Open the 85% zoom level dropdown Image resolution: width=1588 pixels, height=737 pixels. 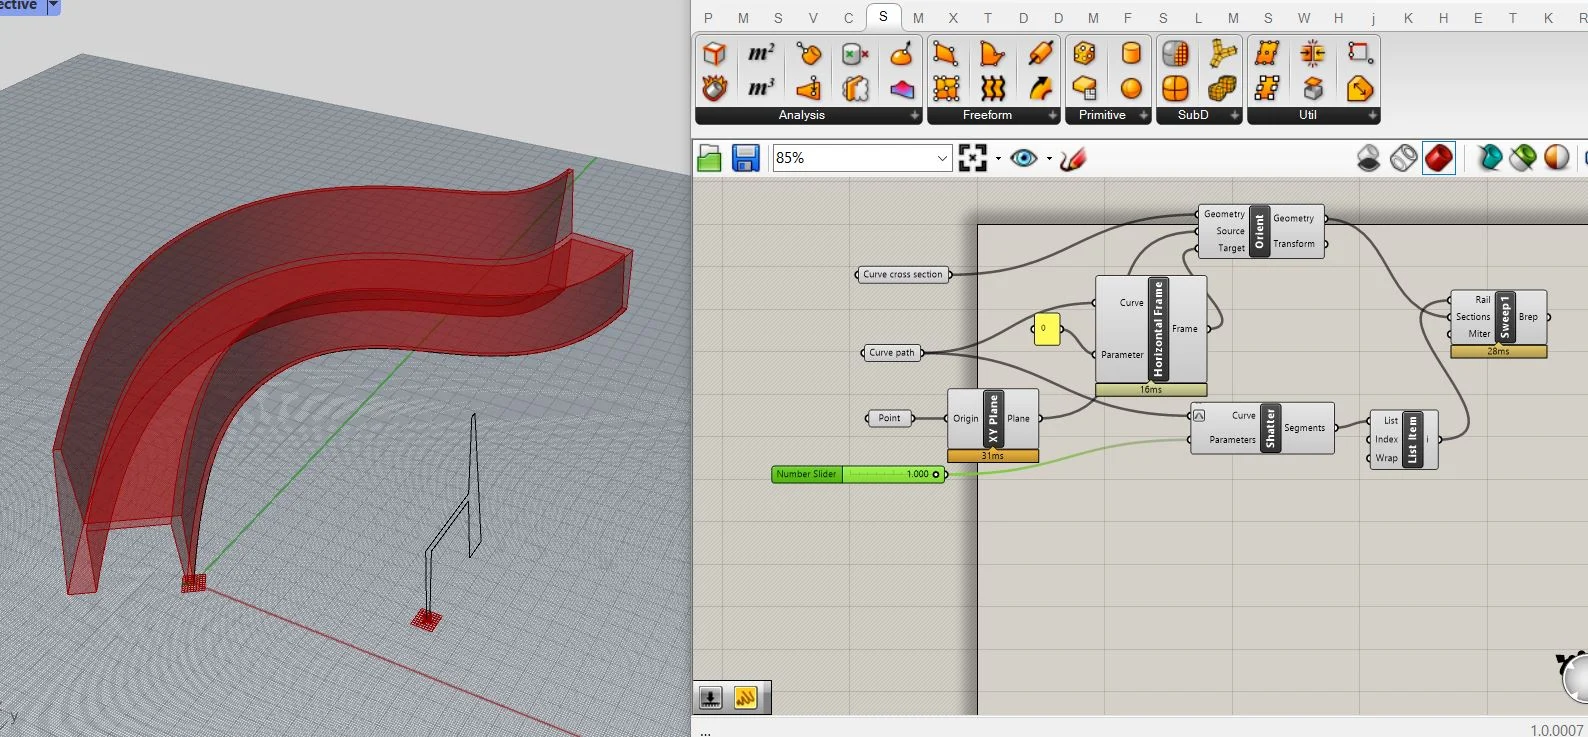tap(942, 158)
